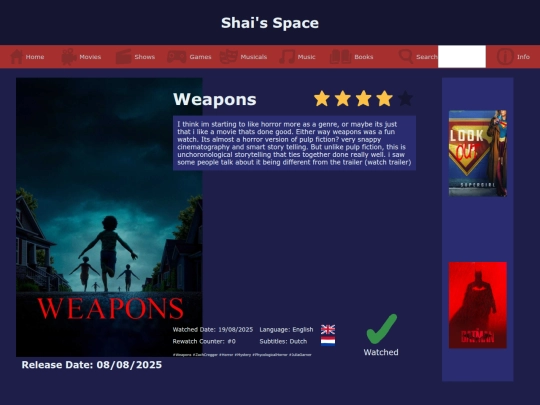
Task: Click the Weapons movie poster
Action: (109, 217)
